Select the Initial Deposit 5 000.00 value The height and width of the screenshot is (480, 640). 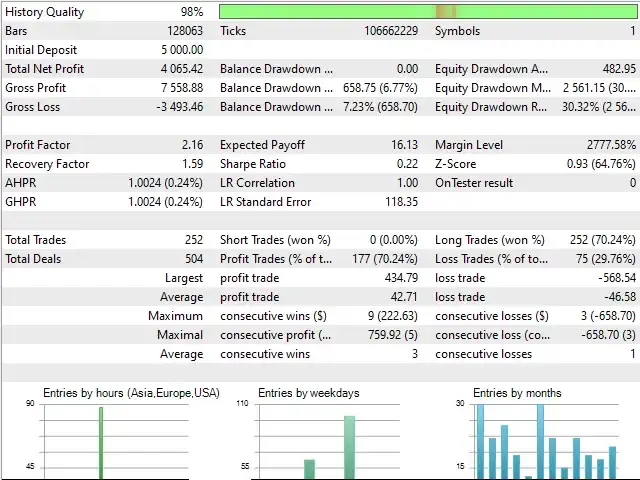tap(182, 50)
